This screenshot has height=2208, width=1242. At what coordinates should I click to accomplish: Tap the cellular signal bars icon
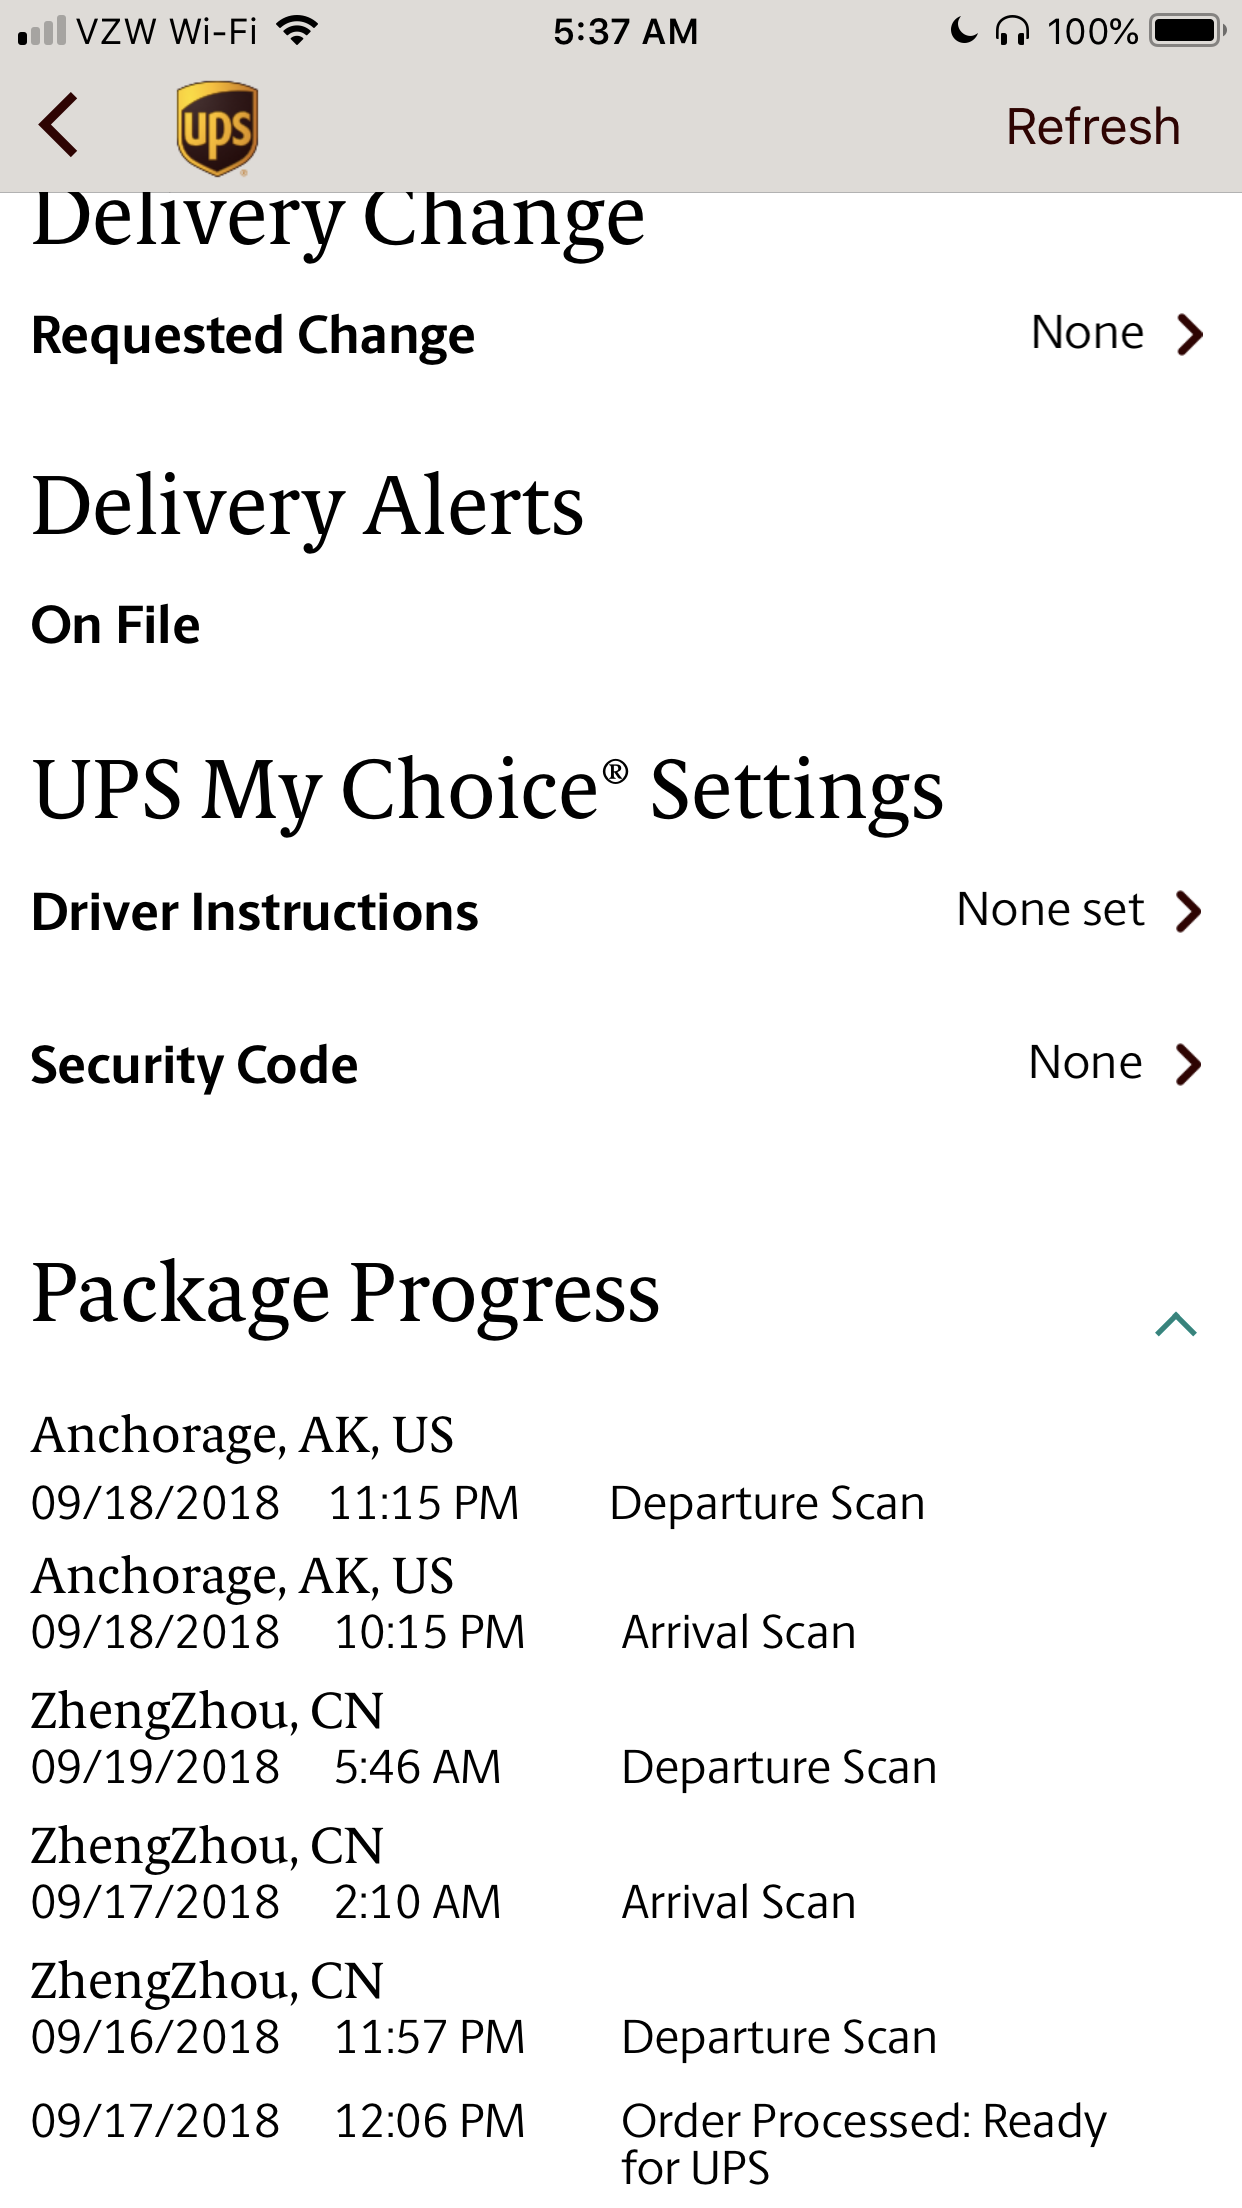(42, 31)
